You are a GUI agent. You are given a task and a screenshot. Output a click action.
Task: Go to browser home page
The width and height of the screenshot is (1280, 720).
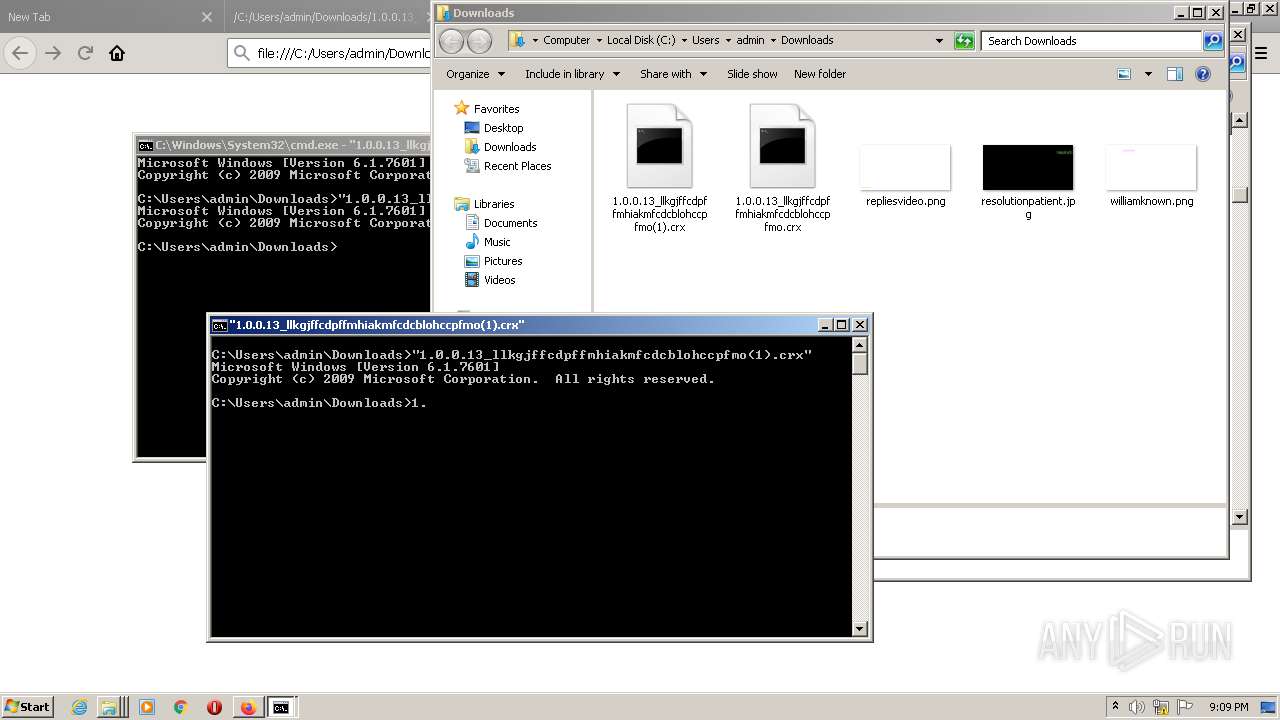point(117,53)
